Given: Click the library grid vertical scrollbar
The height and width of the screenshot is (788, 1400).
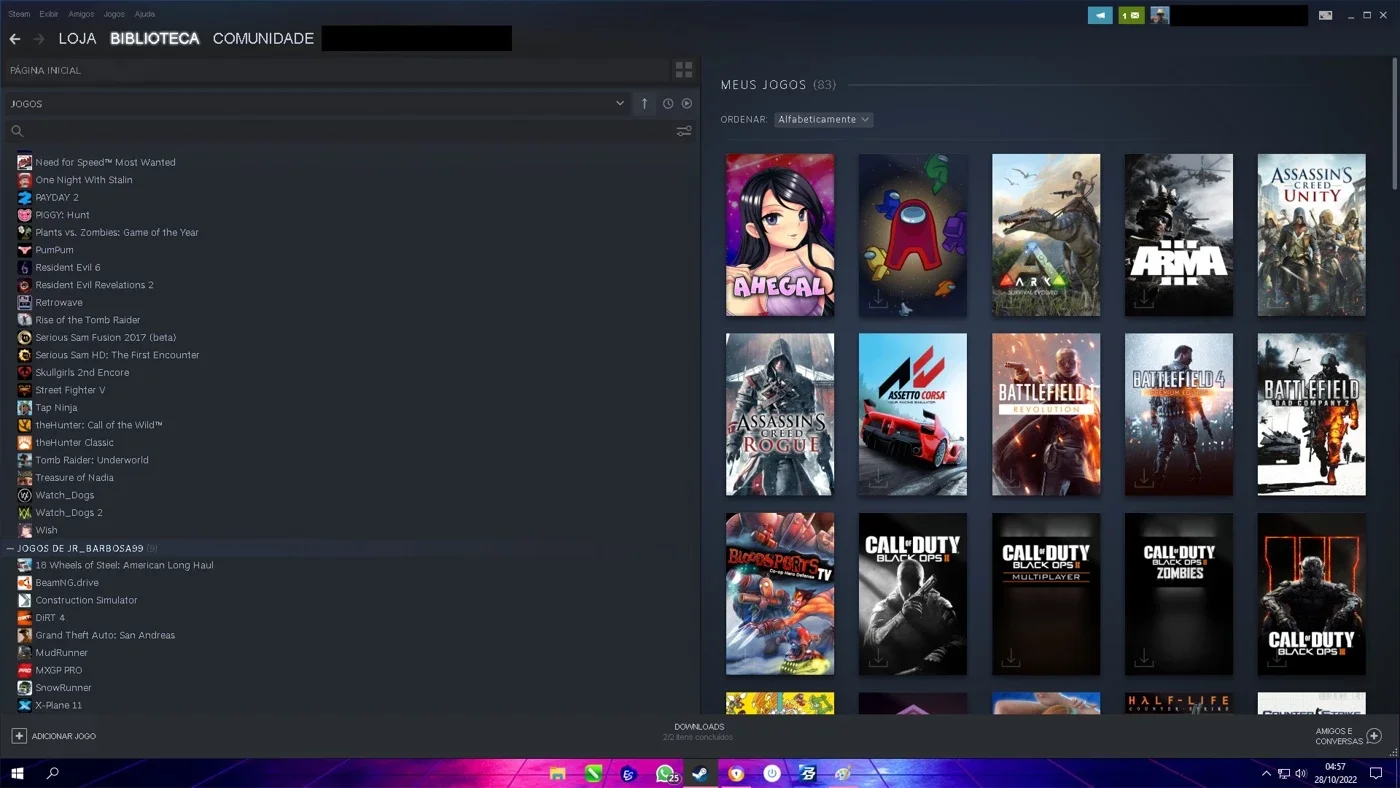Looking at the screenshot, I should coord(1395,122).
